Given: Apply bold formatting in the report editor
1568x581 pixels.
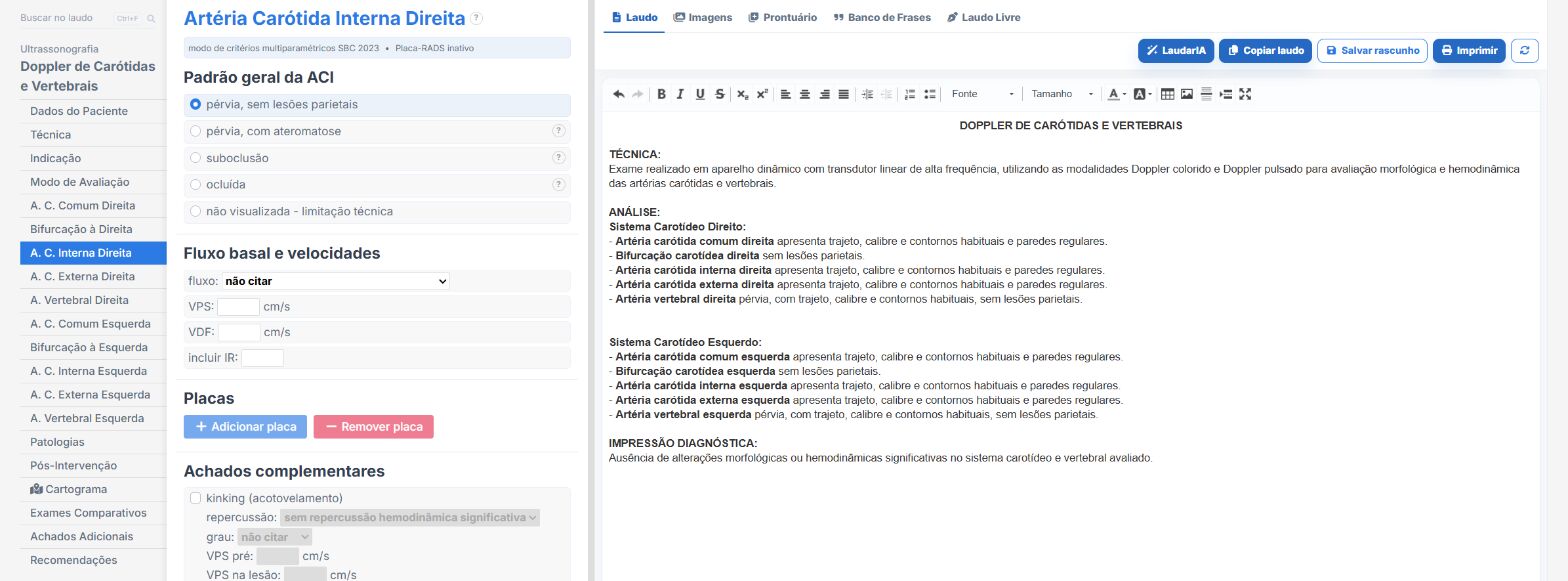Looking at the screenshot, I should [661, 94].
